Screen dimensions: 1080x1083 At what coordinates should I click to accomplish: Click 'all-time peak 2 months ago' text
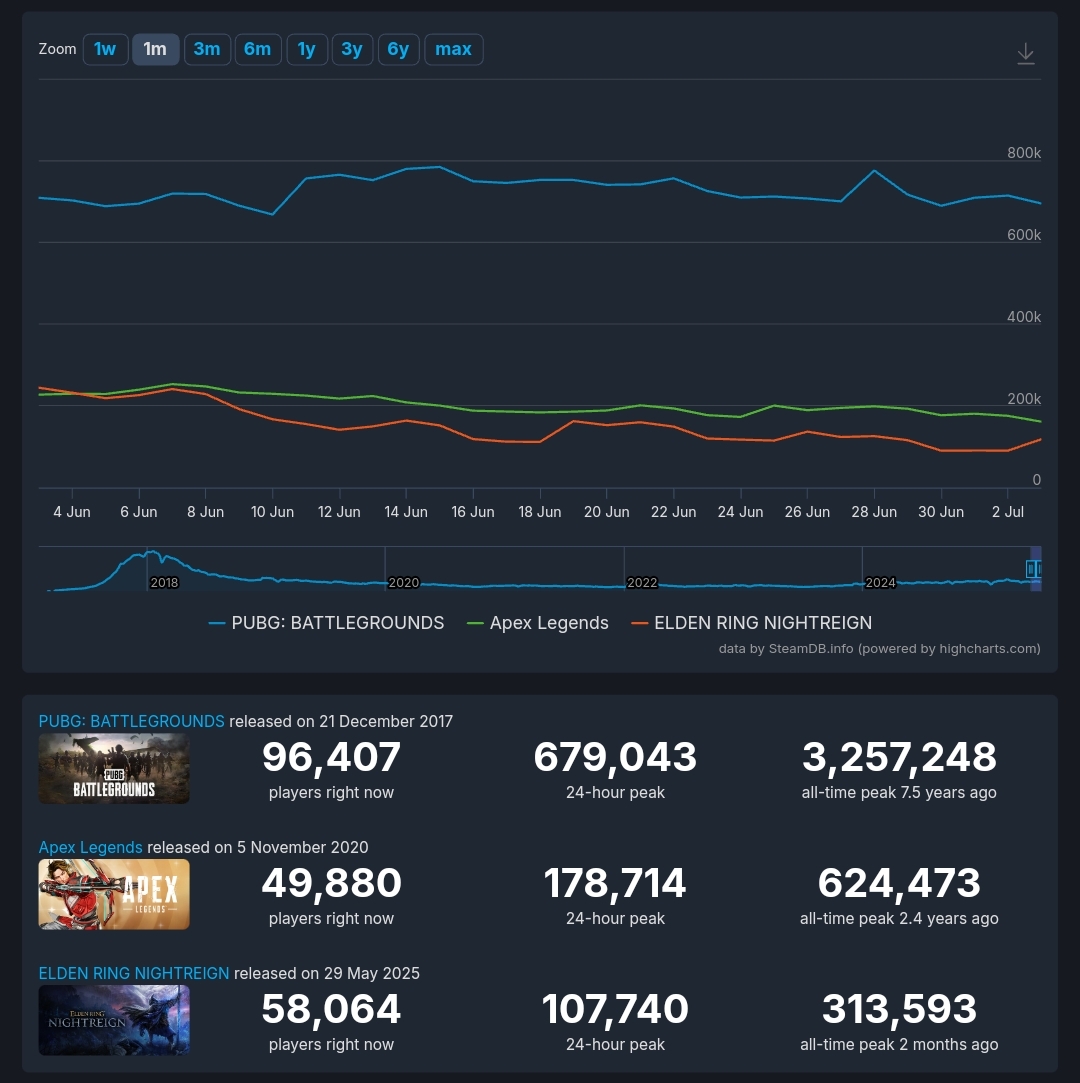click(x=899, y=1044)
